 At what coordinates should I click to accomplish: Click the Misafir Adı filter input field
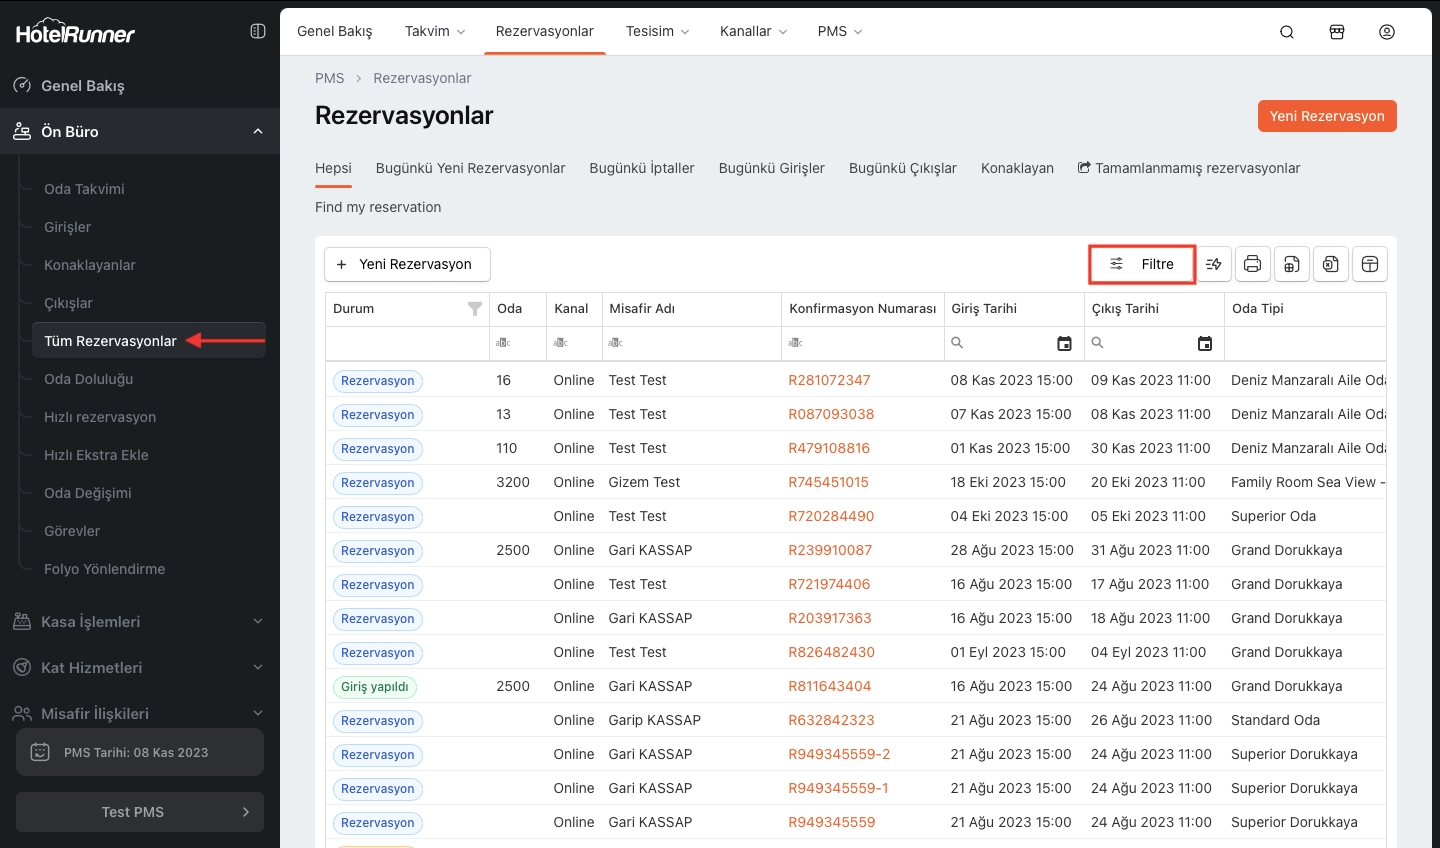click(690, 343)
